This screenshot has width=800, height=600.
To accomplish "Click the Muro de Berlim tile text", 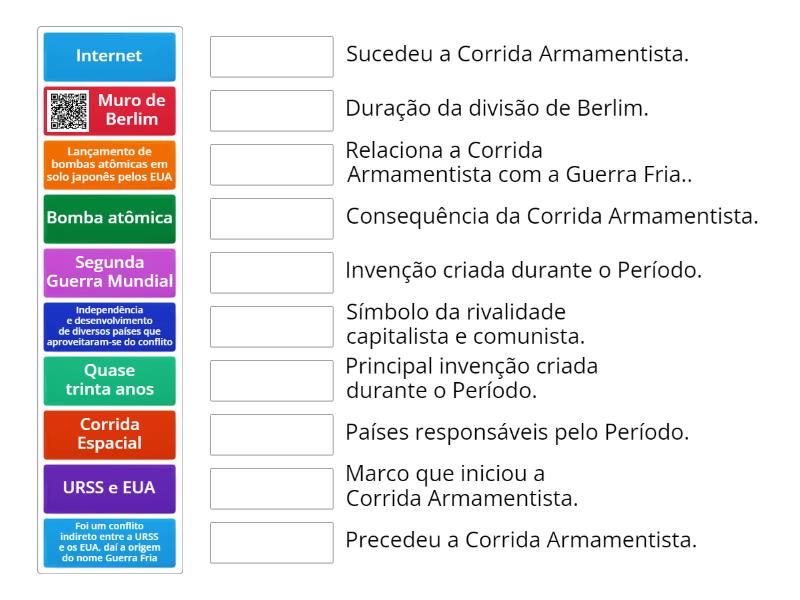I will (132, 111).
